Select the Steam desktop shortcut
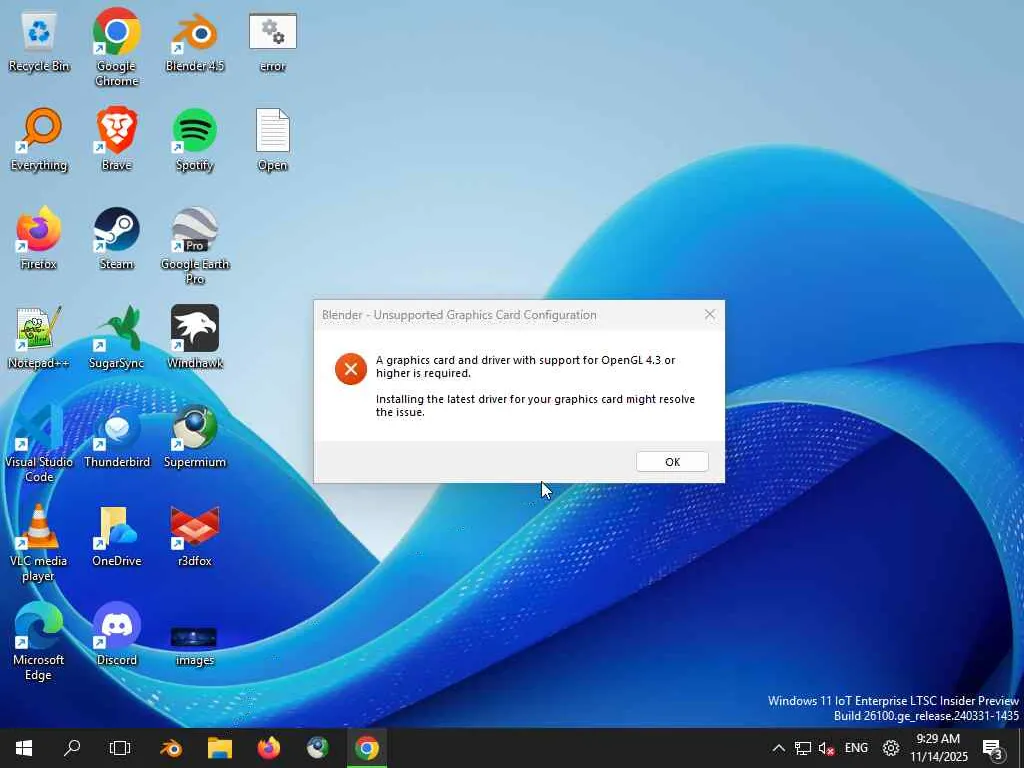Screen dimensions: 1024x768 [116, 239]
